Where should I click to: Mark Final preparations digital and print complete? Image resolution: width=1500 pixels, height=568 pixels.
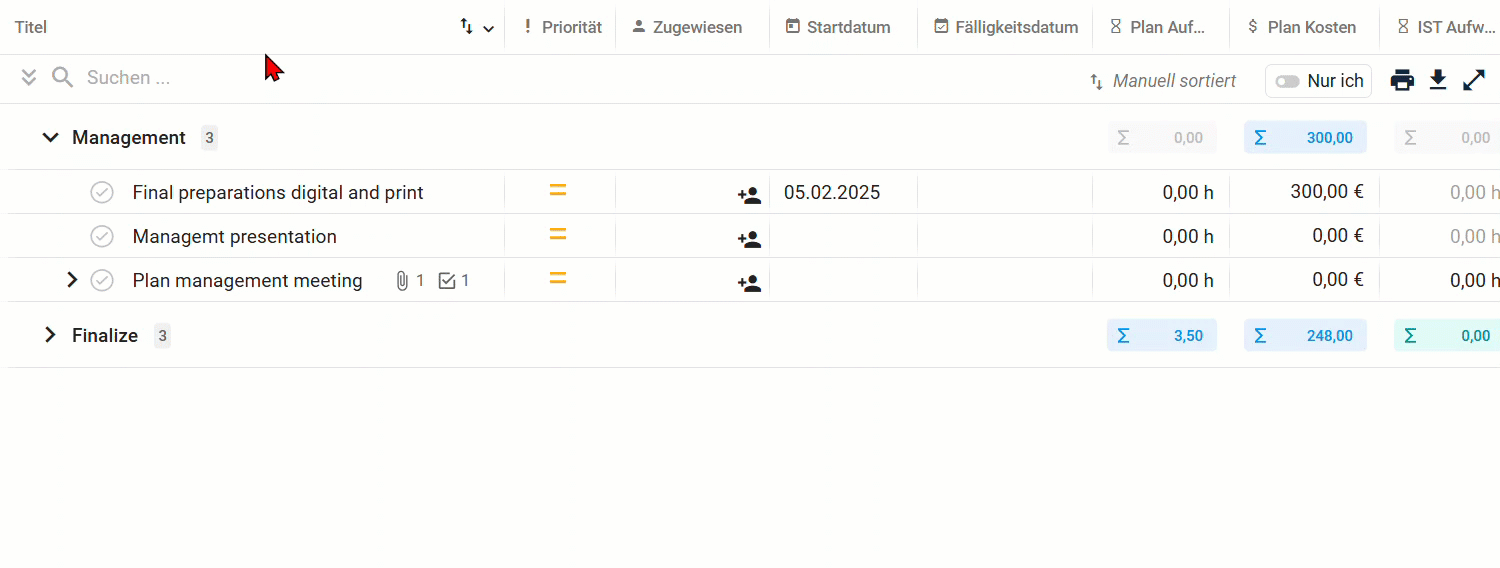(102, 192)
